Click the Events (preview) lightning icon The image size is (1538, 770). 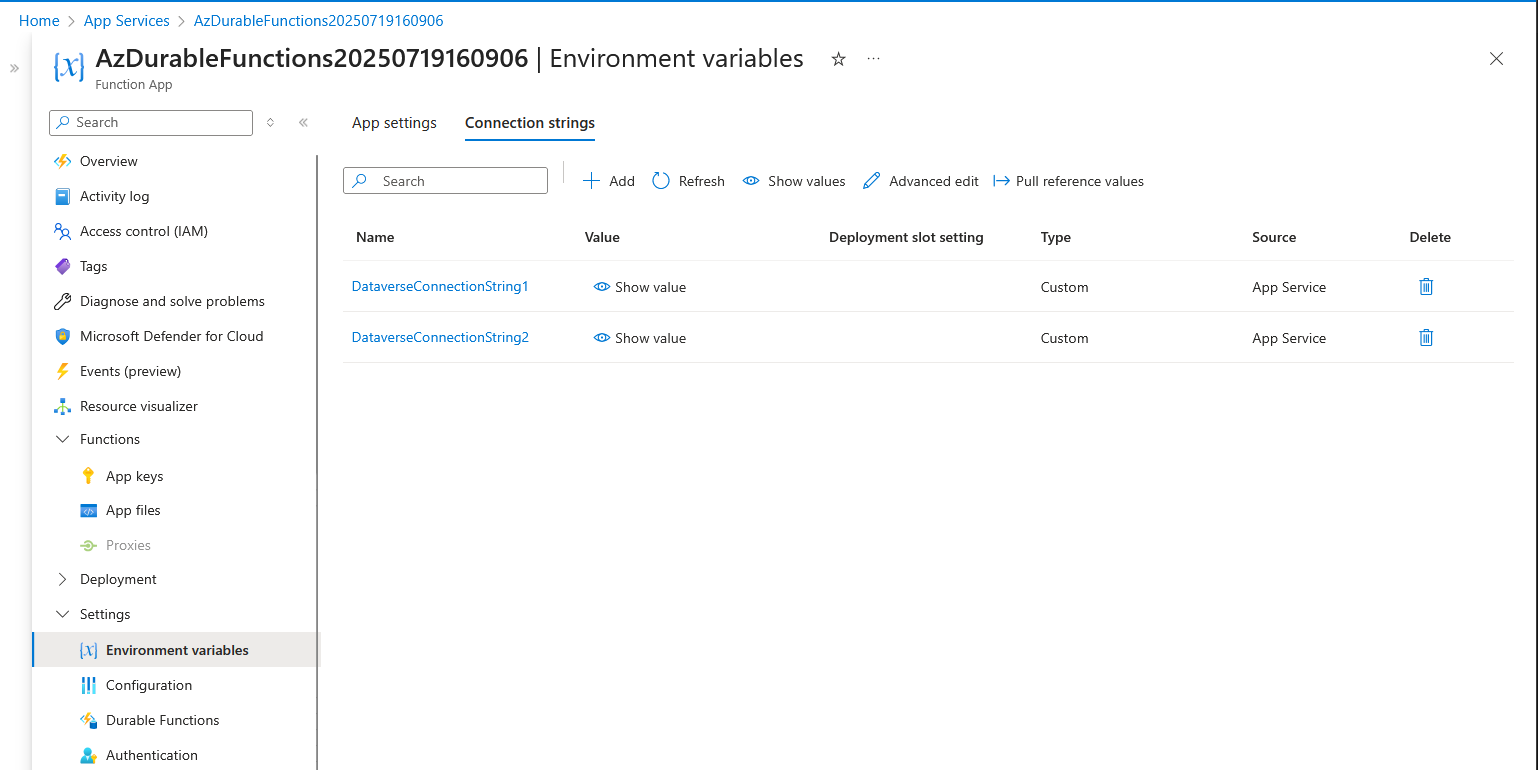[62, 371]
